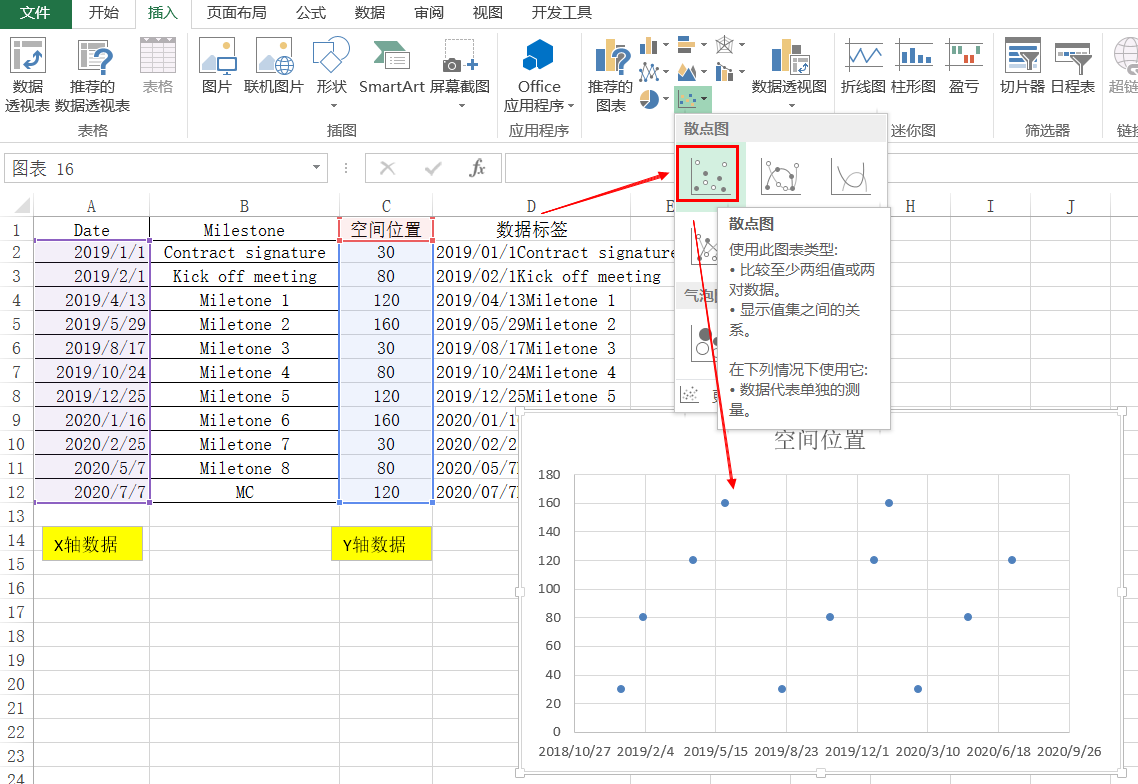Insert a bar chart from ribbon

687,45
